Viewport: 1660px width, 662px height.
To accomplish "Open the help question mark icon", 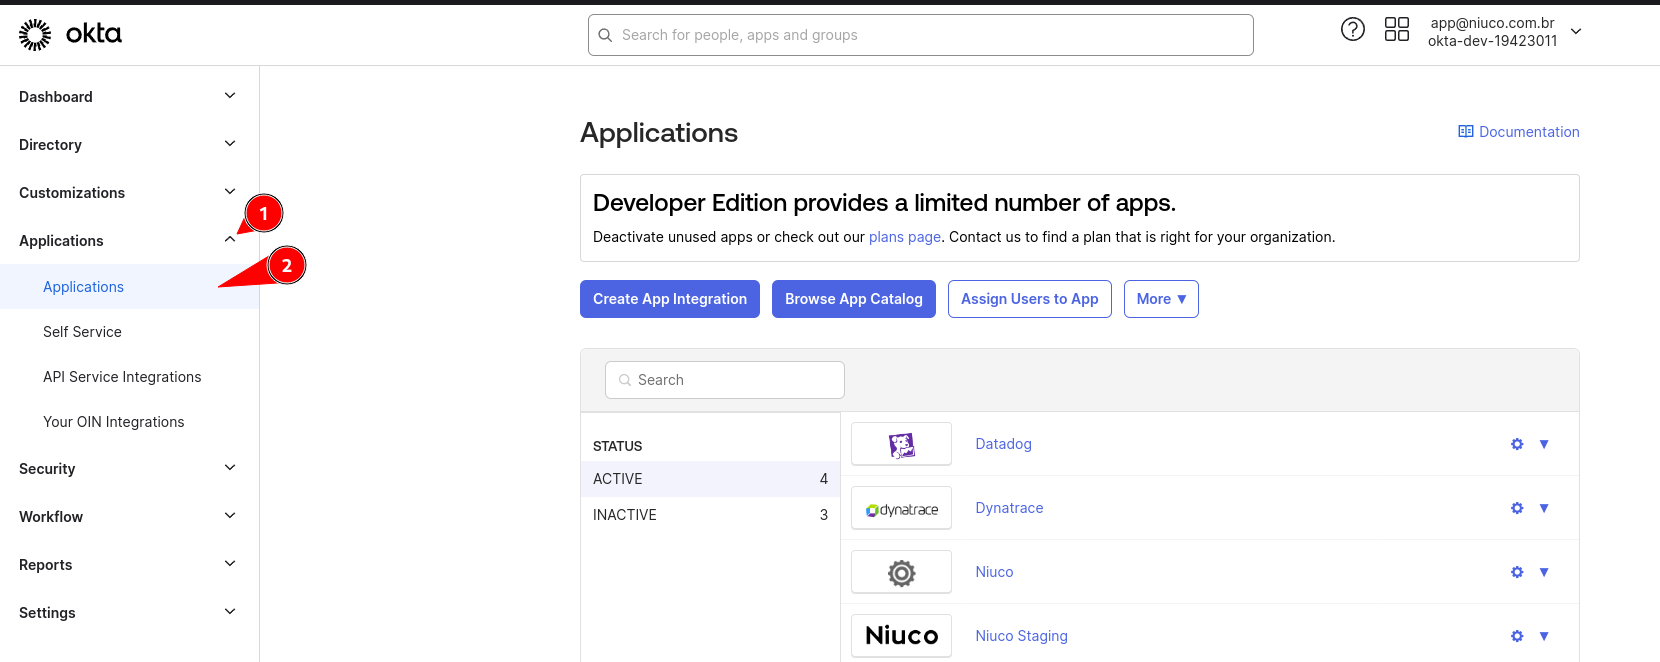I will 1353,30.
